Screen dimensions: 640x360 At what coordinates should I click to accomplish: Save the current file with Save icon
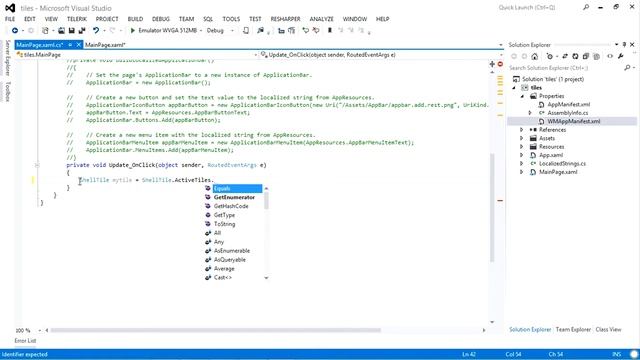point(71,30)
